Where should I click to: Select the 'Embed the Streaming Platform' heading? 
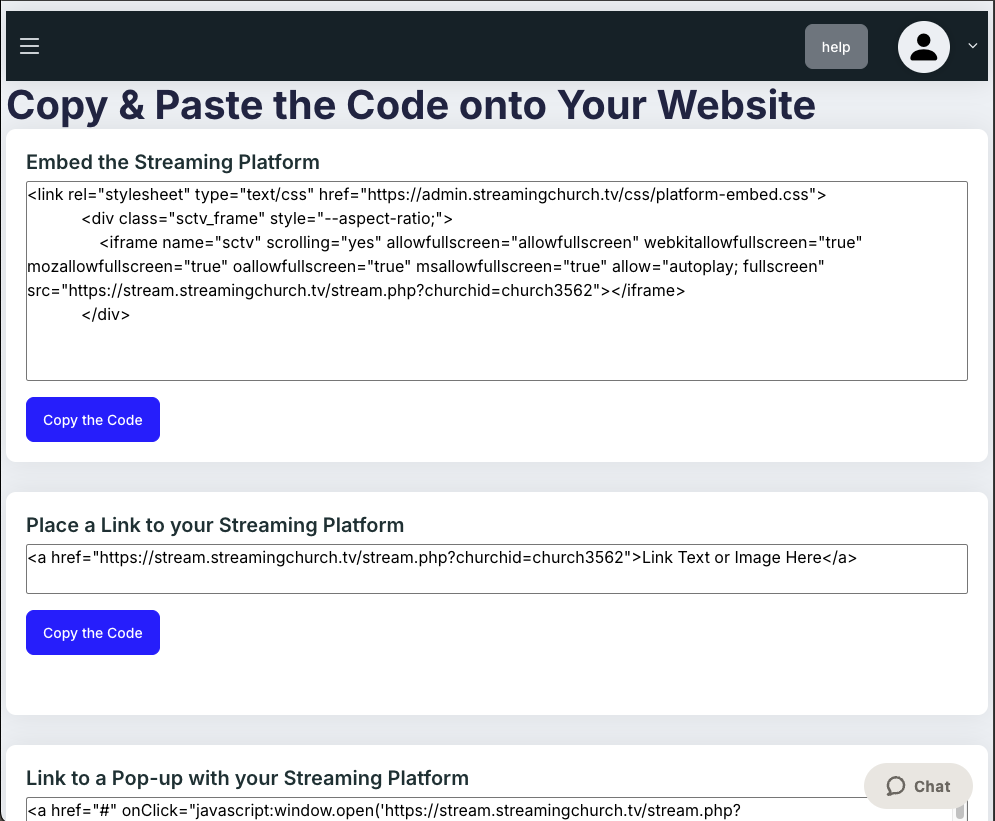tap(173, 162)
